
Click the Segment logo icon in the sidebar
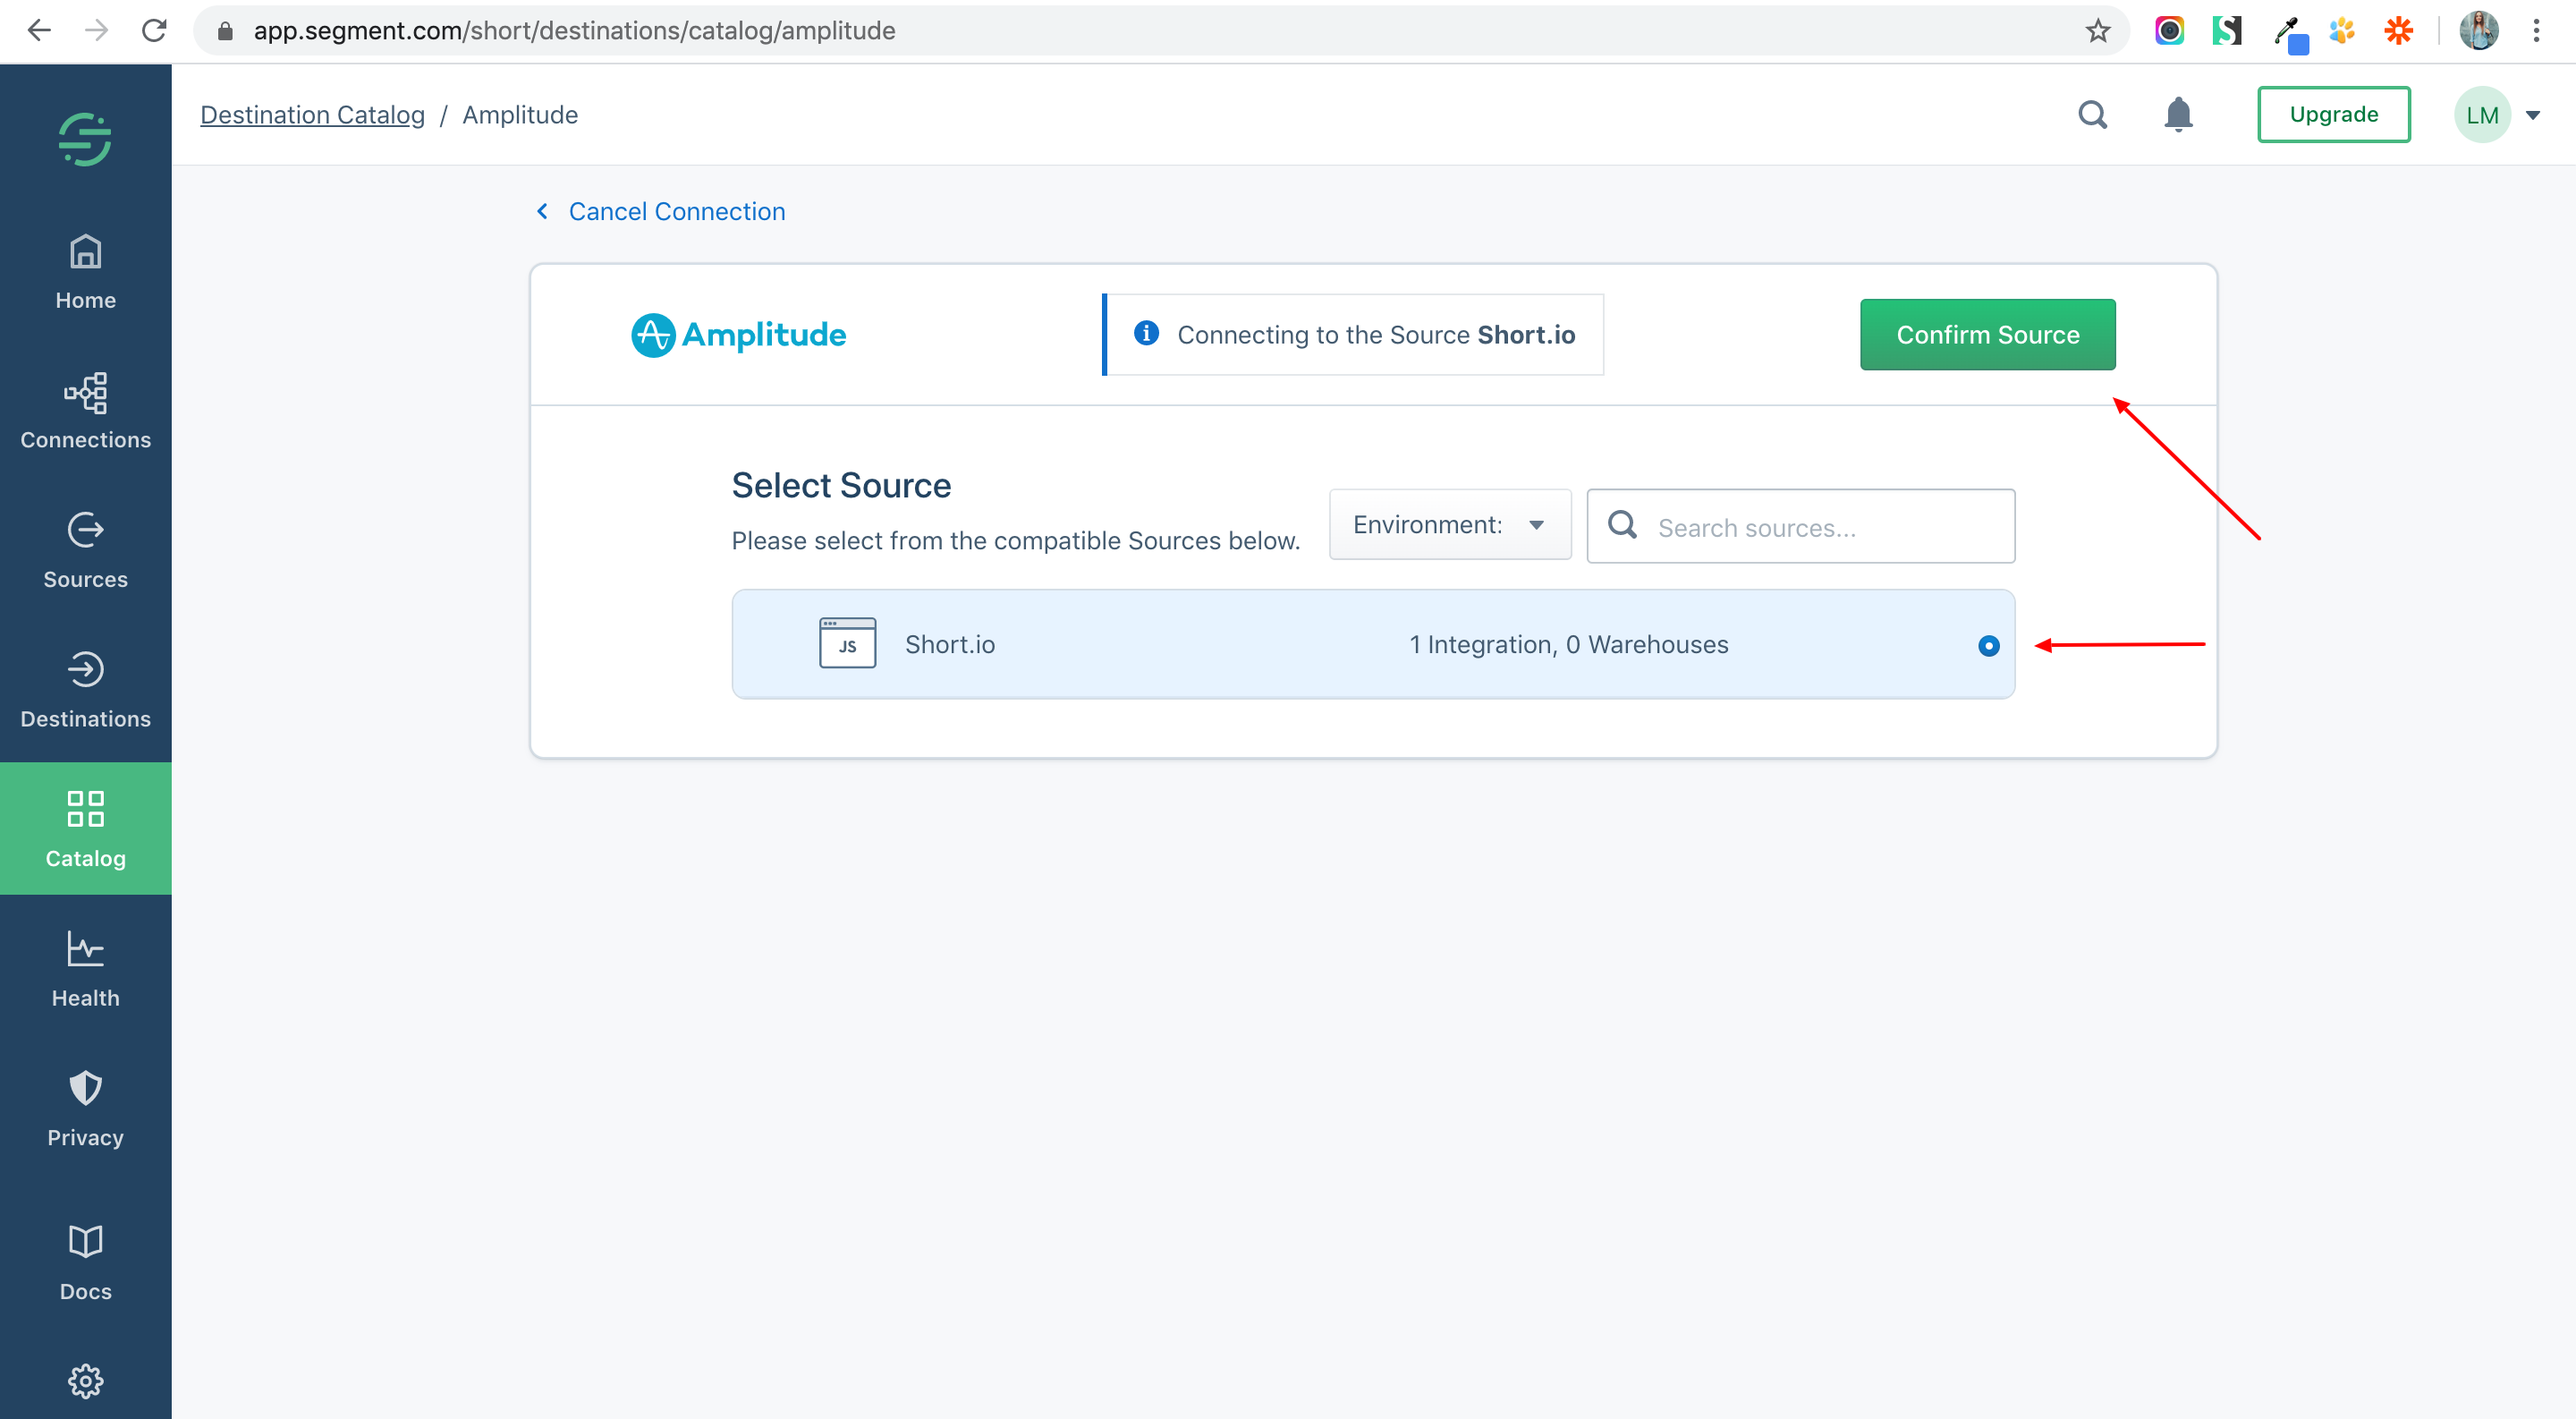tap(85, 139)
